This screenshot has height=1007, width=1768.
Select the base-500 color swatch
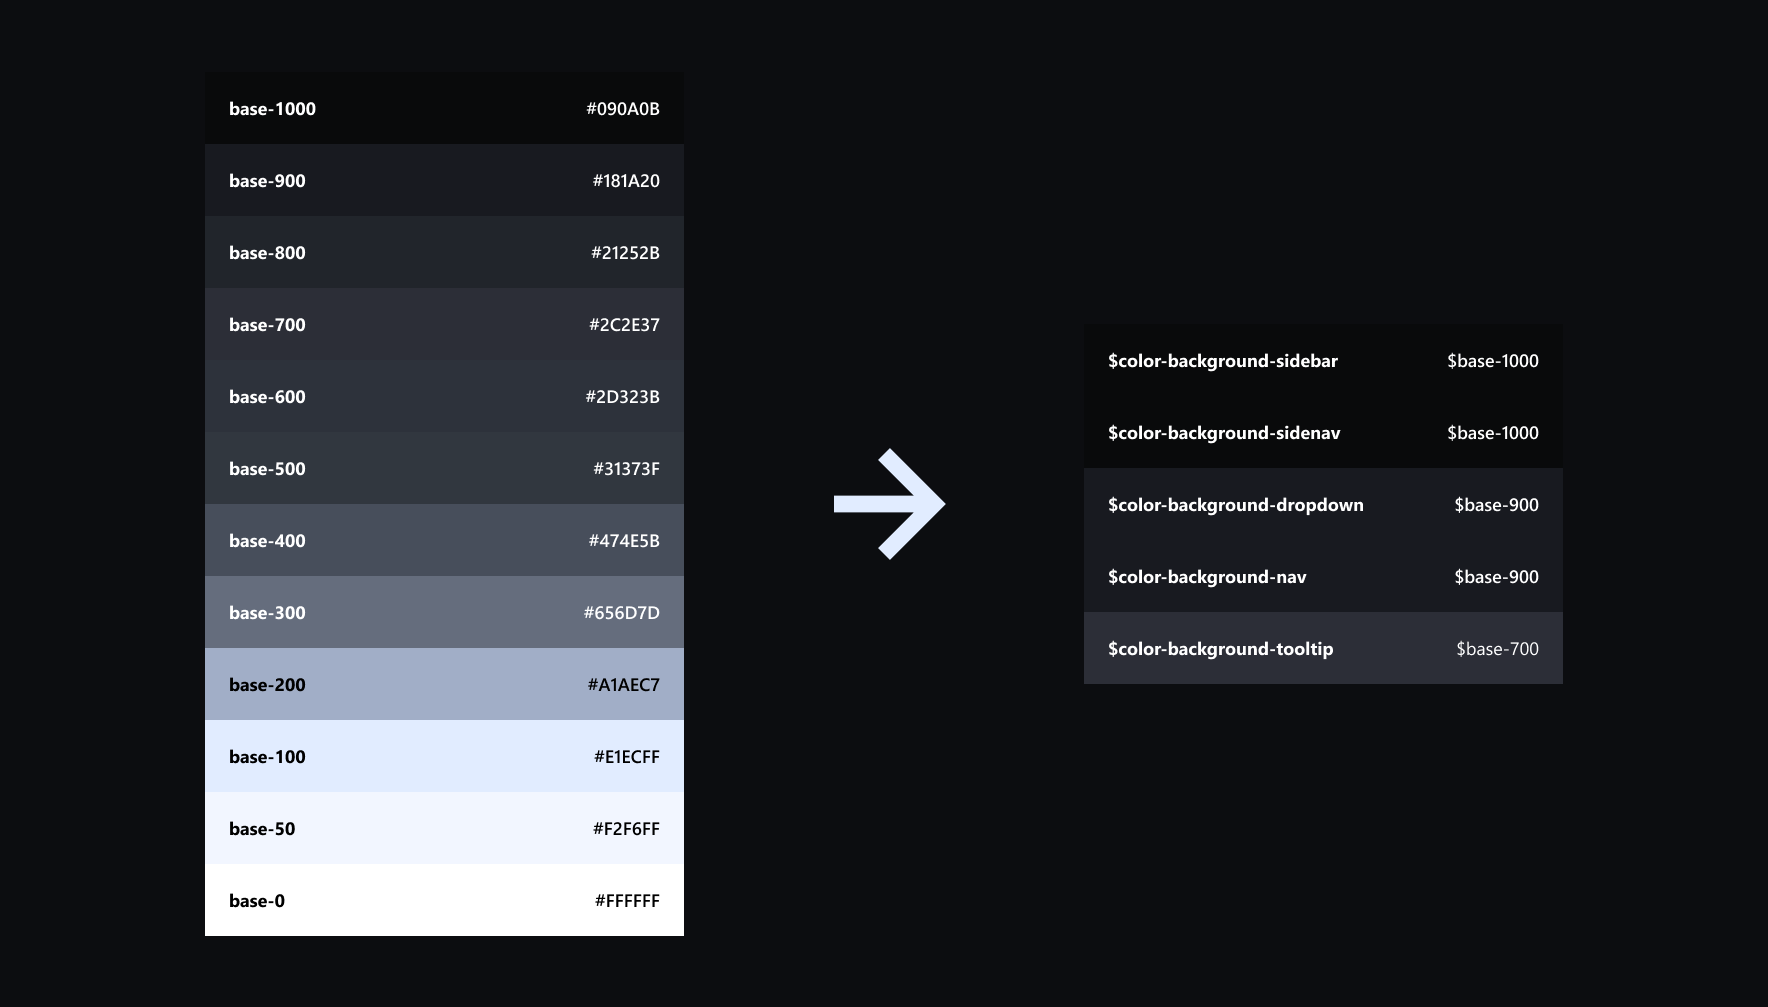click(x=443, y=468)
